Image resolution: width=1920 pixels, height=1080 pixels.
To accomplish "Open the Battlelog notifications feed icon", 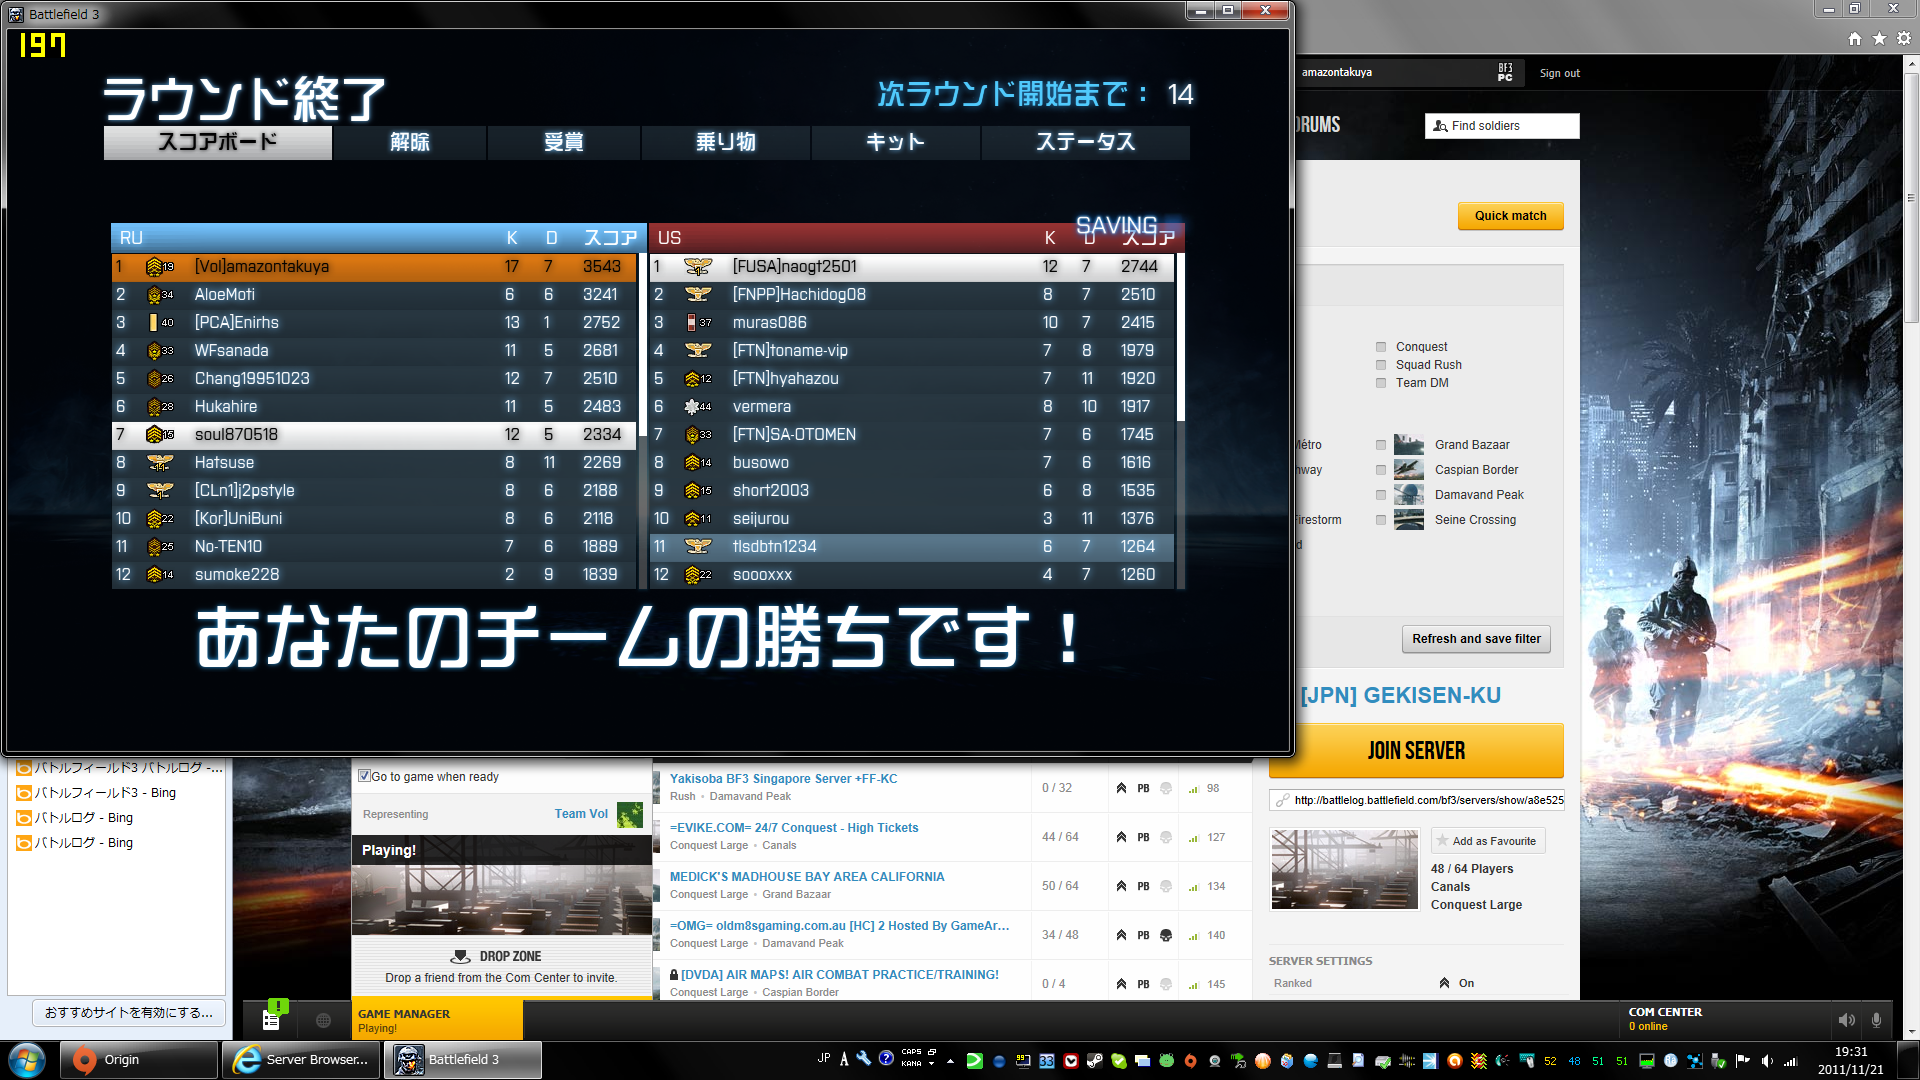I will [x=271, y=1019].
